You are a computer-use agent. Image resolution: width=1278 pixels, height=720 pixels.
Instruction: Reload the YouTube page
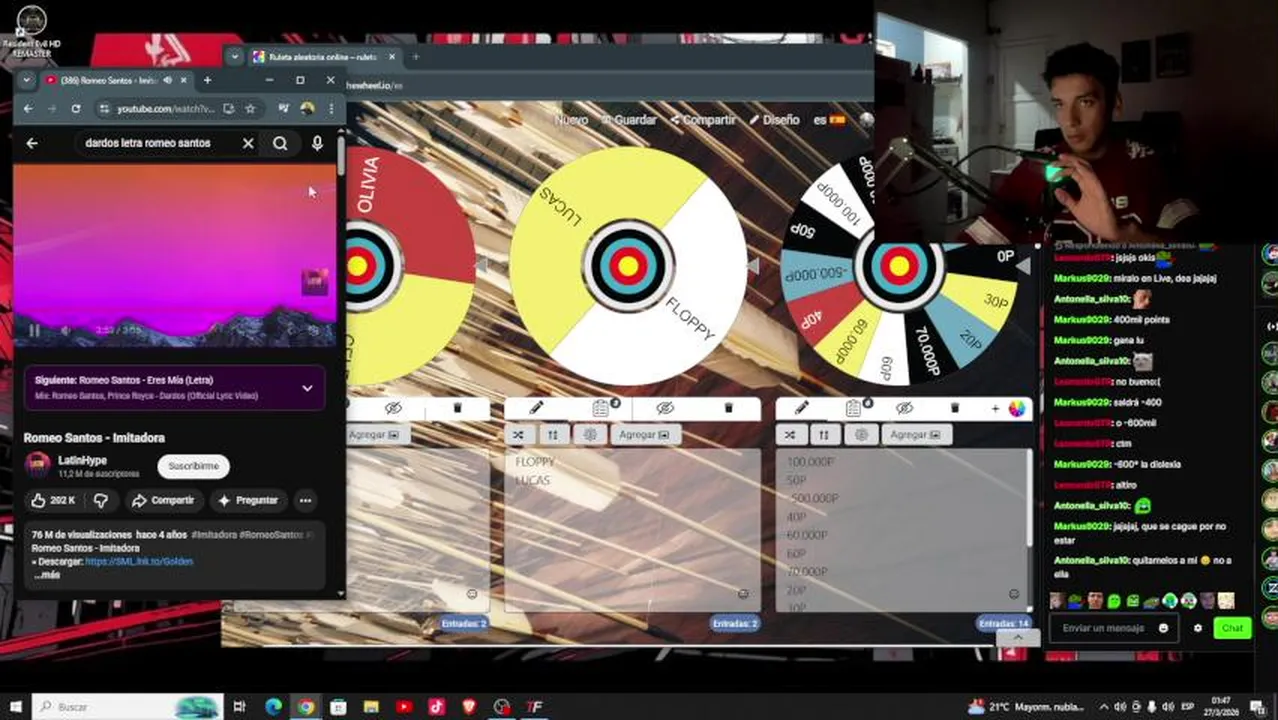click(x=76, y=108)
